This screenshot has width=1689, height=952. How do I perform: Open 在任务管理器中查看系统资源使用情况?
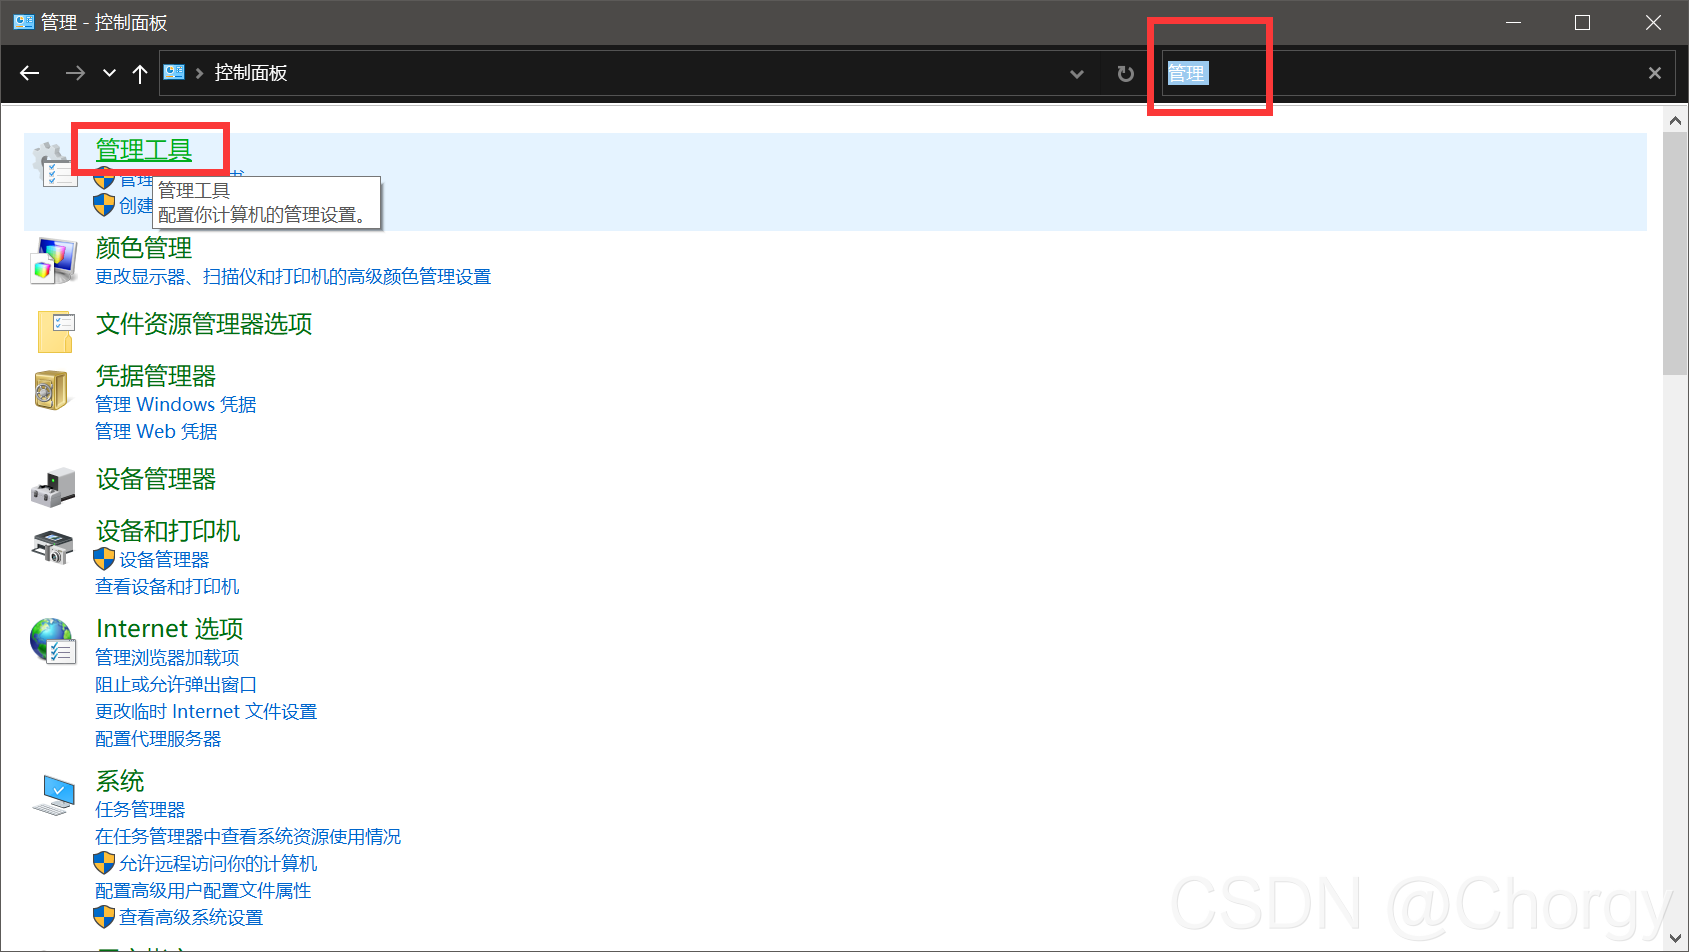[x=248, y=837]
